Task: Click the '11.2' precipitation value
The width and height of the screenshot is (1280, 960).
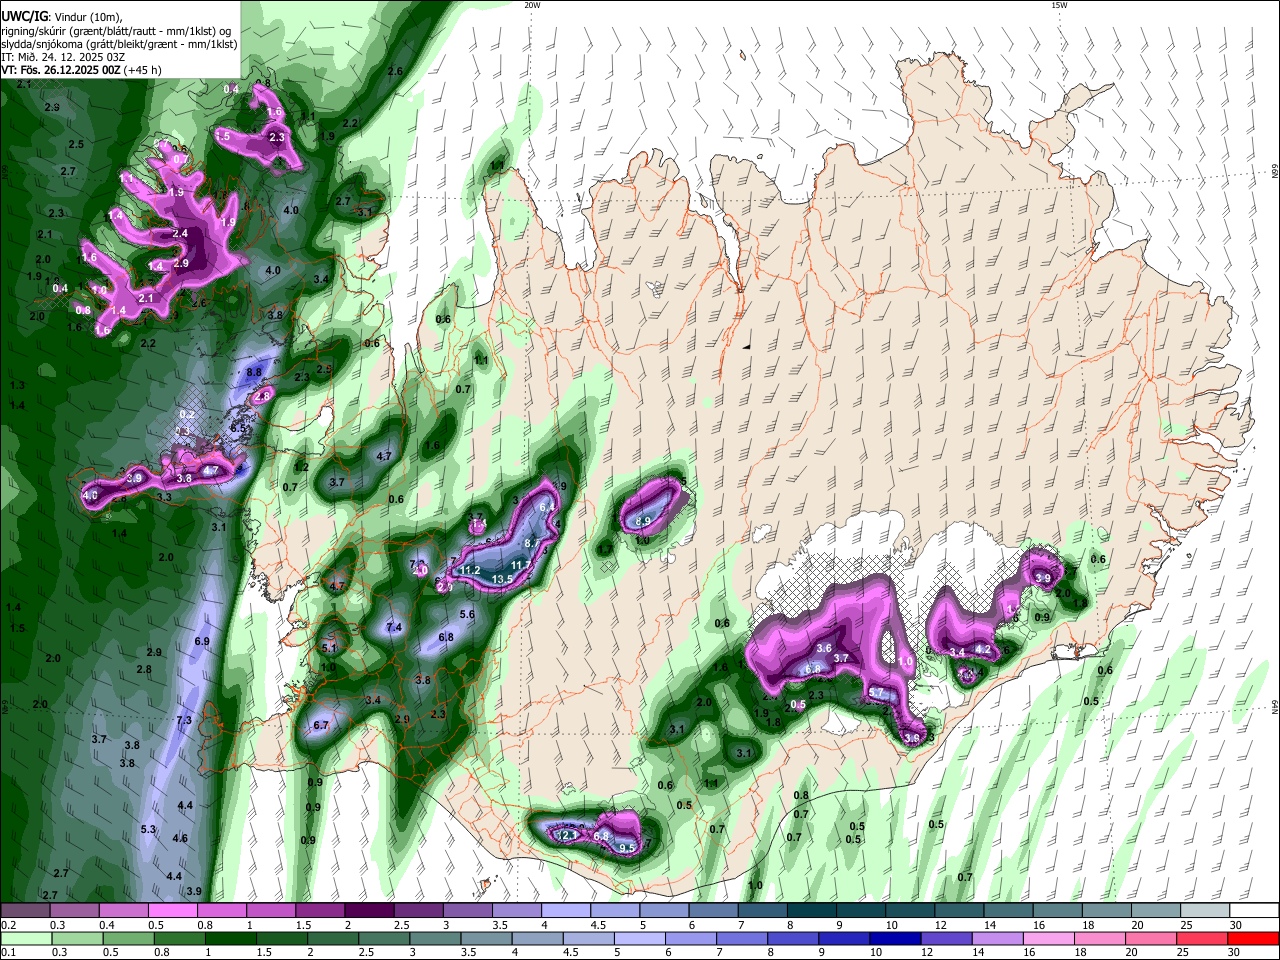Action: click(470, 570)
